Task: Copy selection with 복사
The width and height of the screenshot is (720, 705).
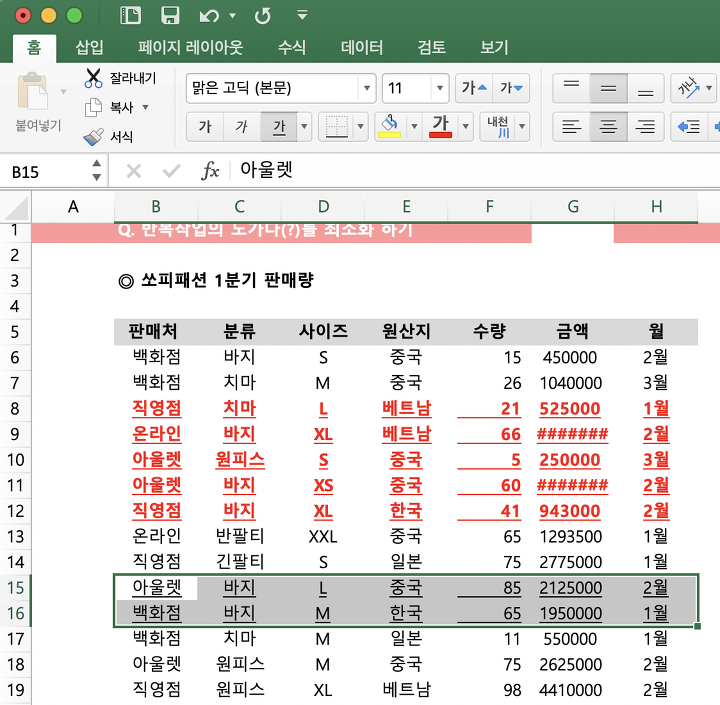Action: point(110,107)
